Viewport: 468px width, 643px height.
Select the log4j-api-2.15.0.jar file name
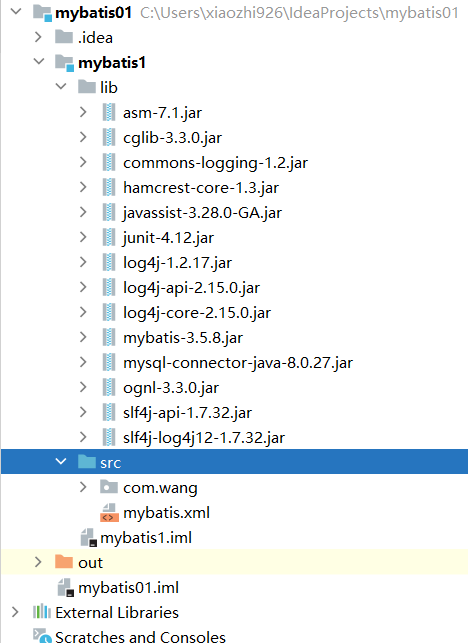pyautogui.click(x=192, y=288)
